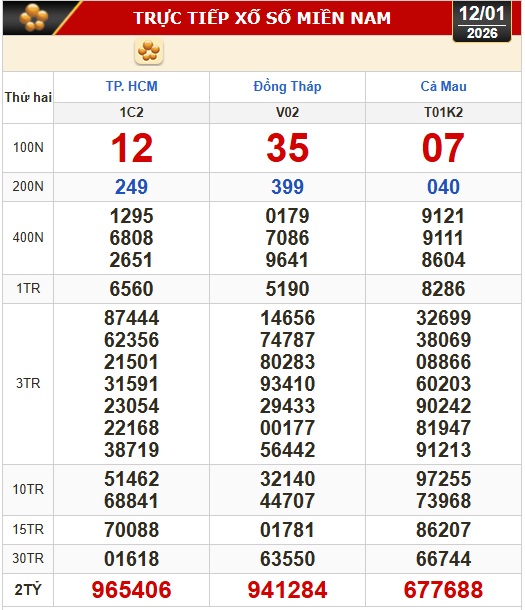The image size is (525, 610).
Task: Select jackpot number 677688
Action: 443,590
